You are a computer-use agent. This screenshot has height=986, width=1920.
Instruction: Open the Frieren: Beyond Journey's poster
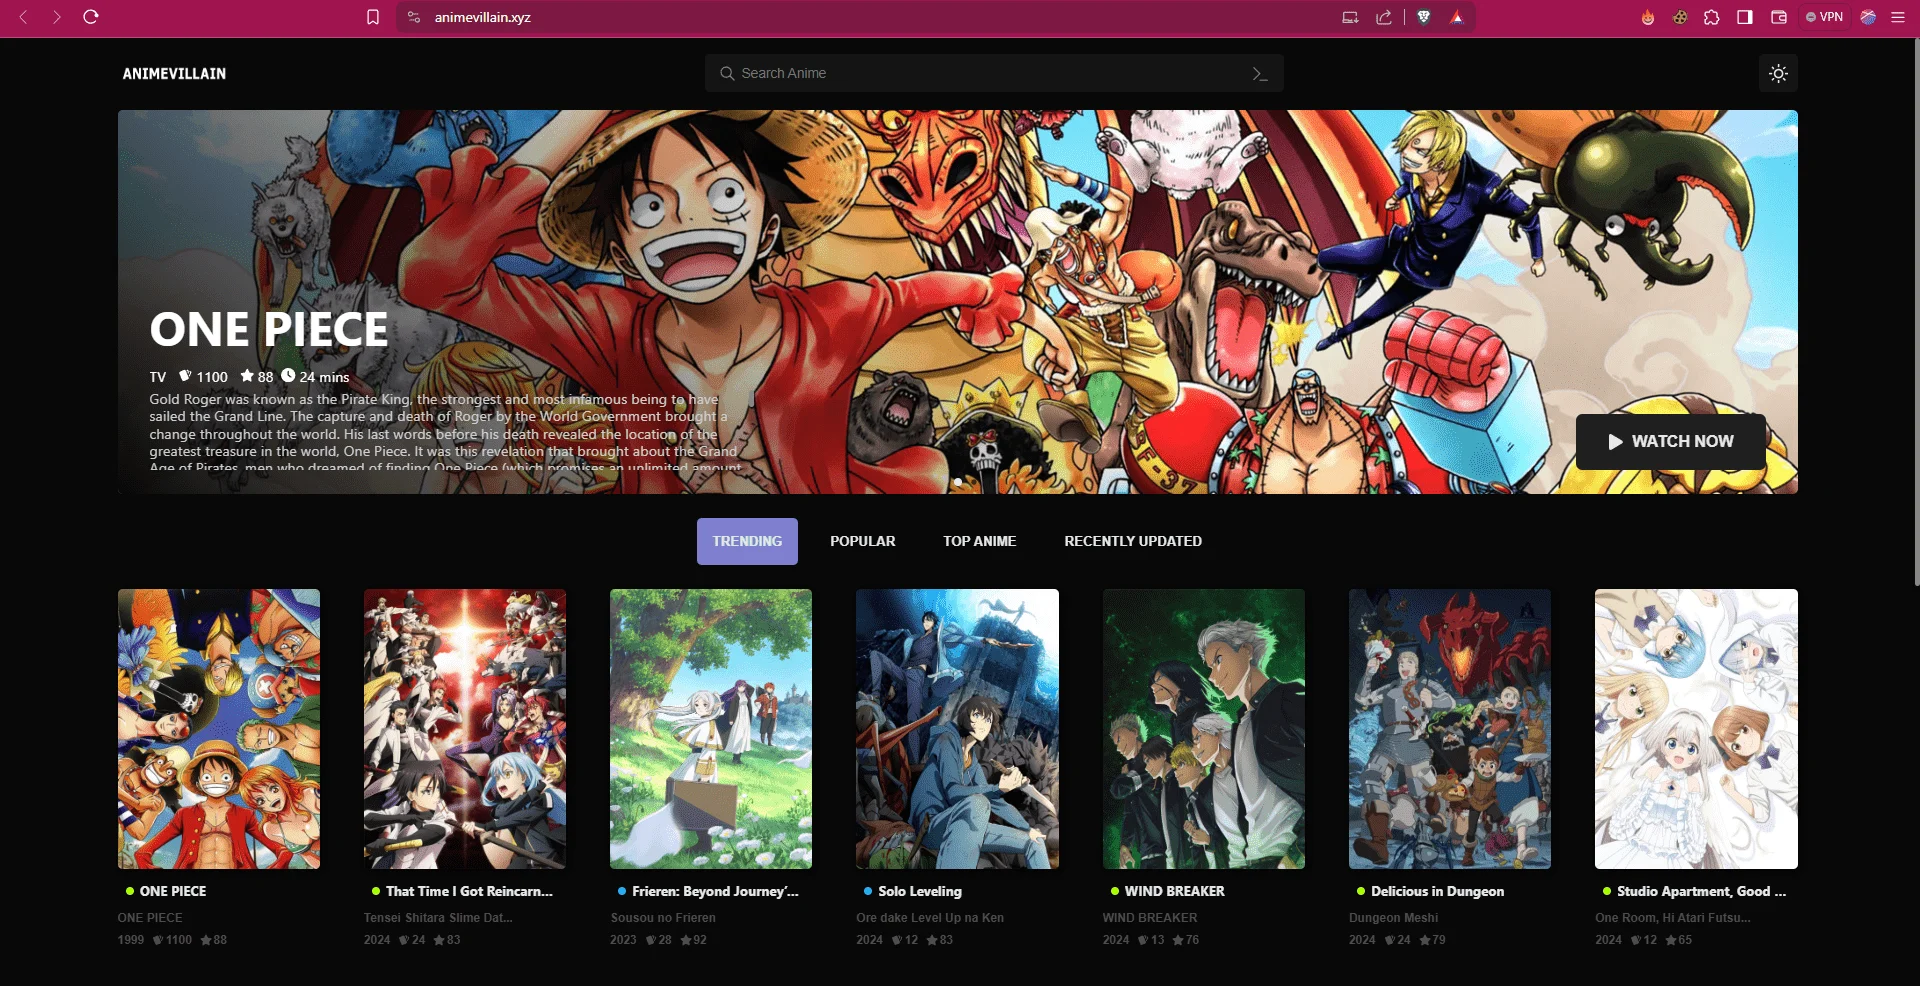(x=711, y=729)
